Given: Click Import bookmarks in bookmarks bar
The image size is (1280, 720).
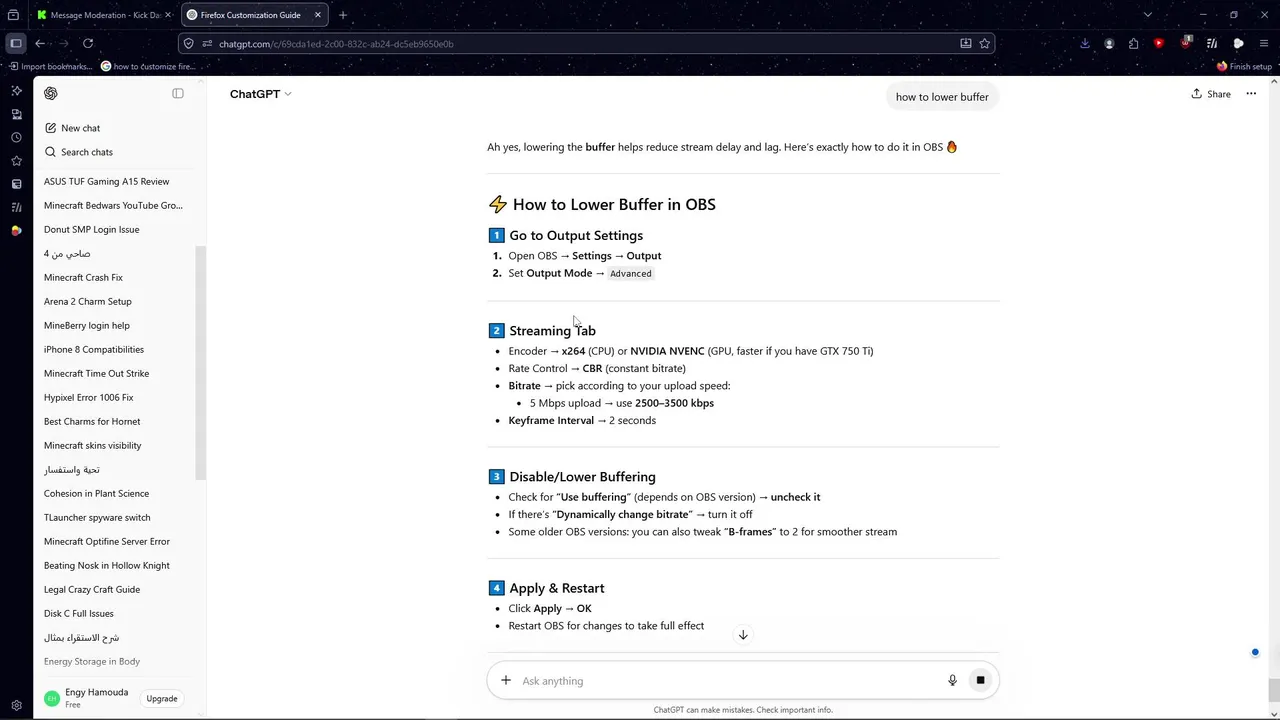Looking at the screenshot, I should (x=50, y=66).
